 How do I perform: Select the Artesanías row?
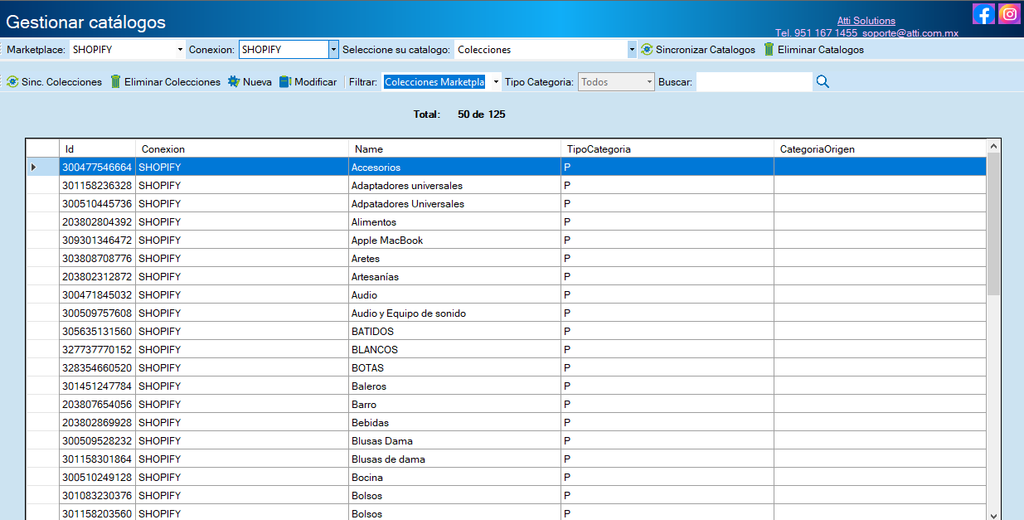point(506,277)
